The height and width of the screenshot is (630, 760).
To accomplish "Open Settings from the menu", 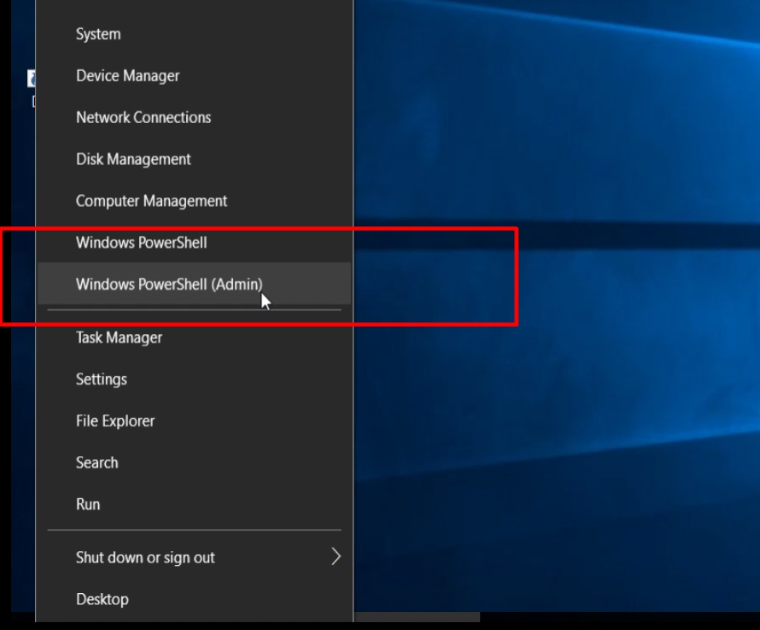I will 194,379.
